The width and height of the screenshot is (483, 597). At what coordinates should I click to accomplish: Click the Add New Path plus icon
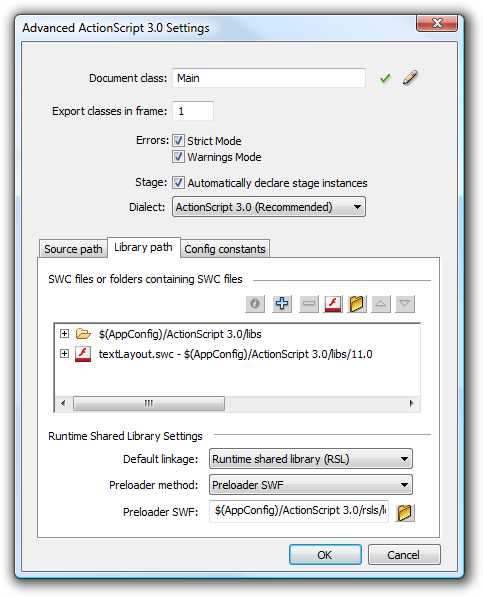coord(282,304)
